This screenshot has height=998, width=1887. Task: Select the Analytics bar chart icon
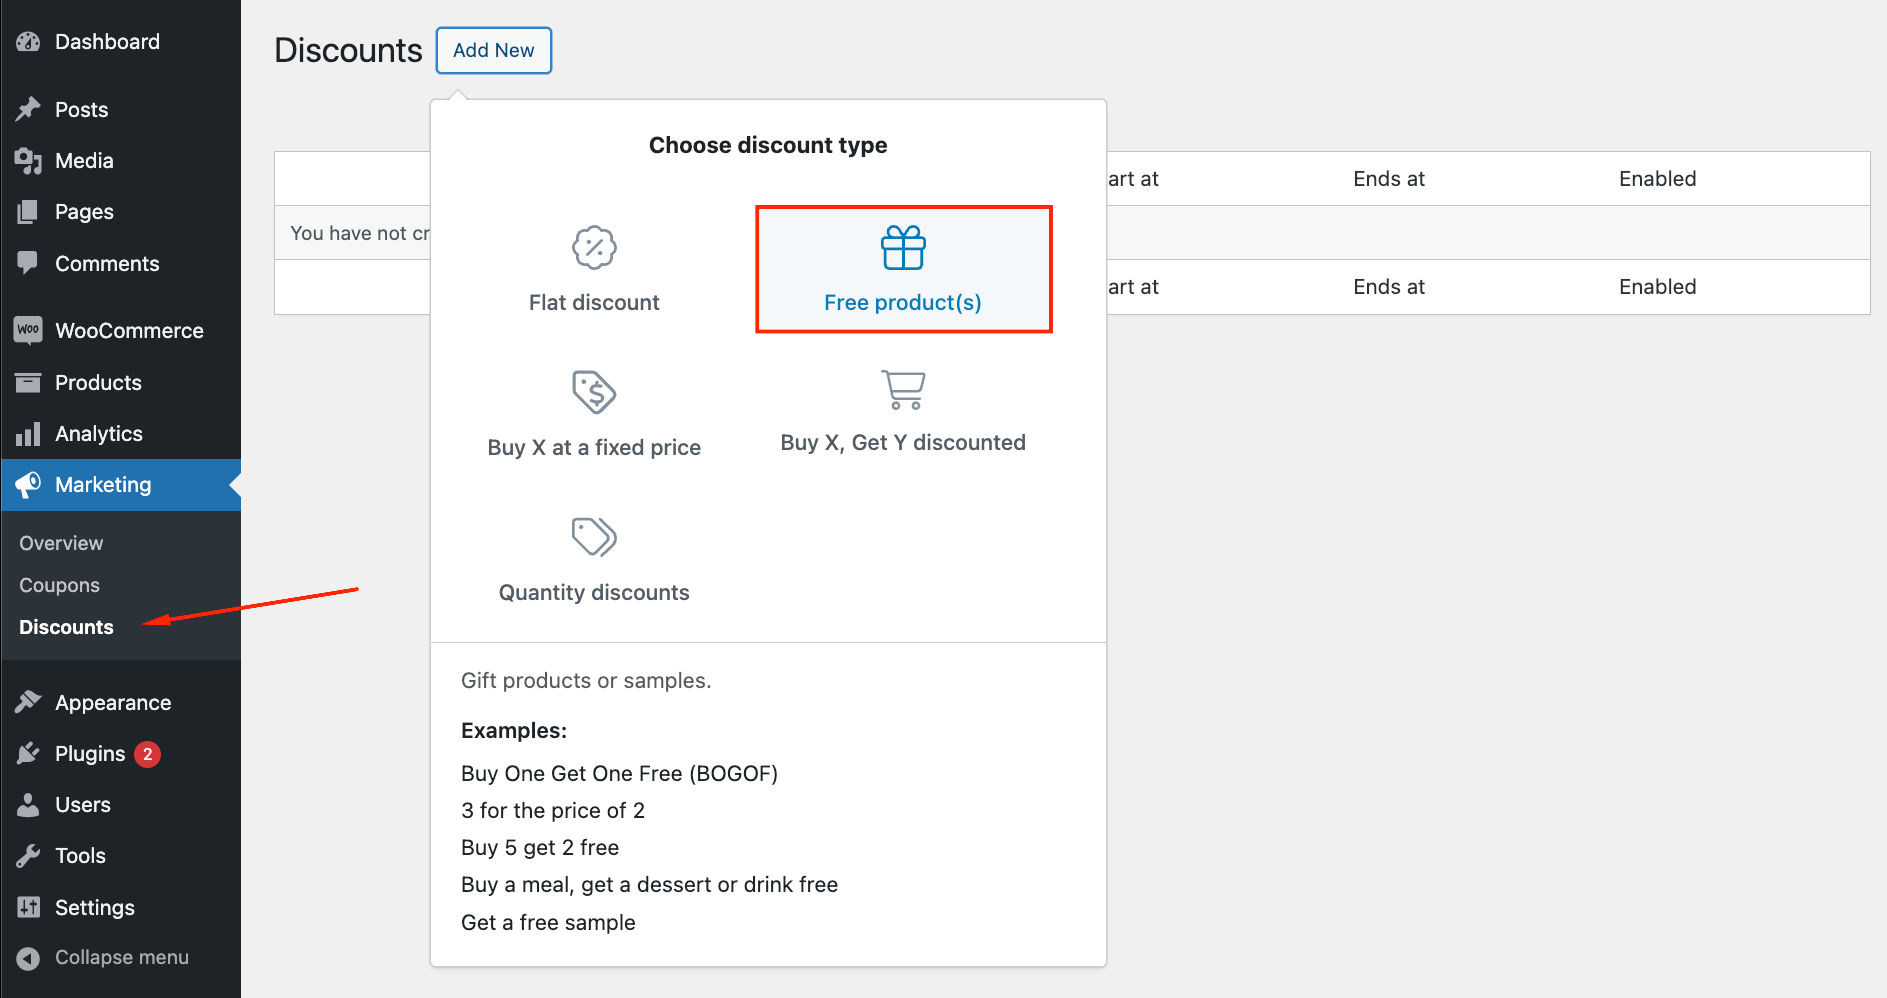tap(29, 433)
